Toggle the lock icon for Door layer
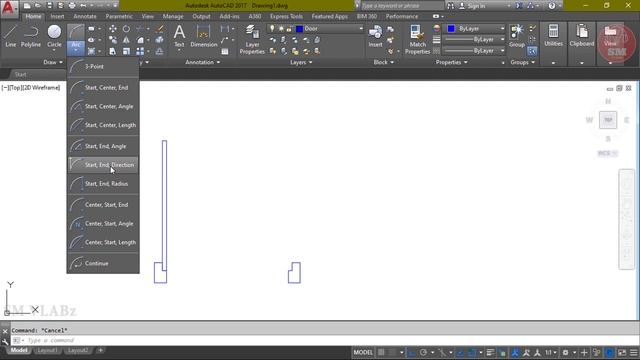This screenshot has height=360, width=640. click(x=289, y=29)
